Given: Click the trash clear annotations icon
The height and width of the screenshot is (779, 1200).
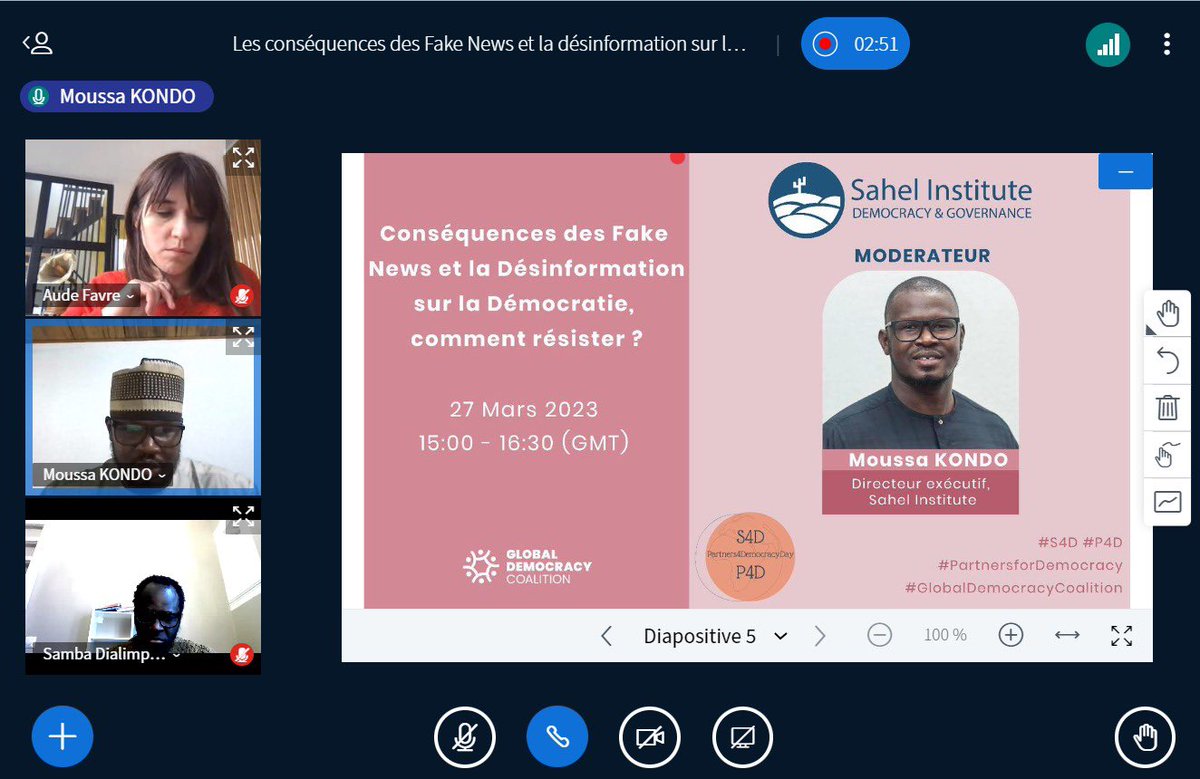Looking at the screenshot, I should click(x=1167, y=408).
